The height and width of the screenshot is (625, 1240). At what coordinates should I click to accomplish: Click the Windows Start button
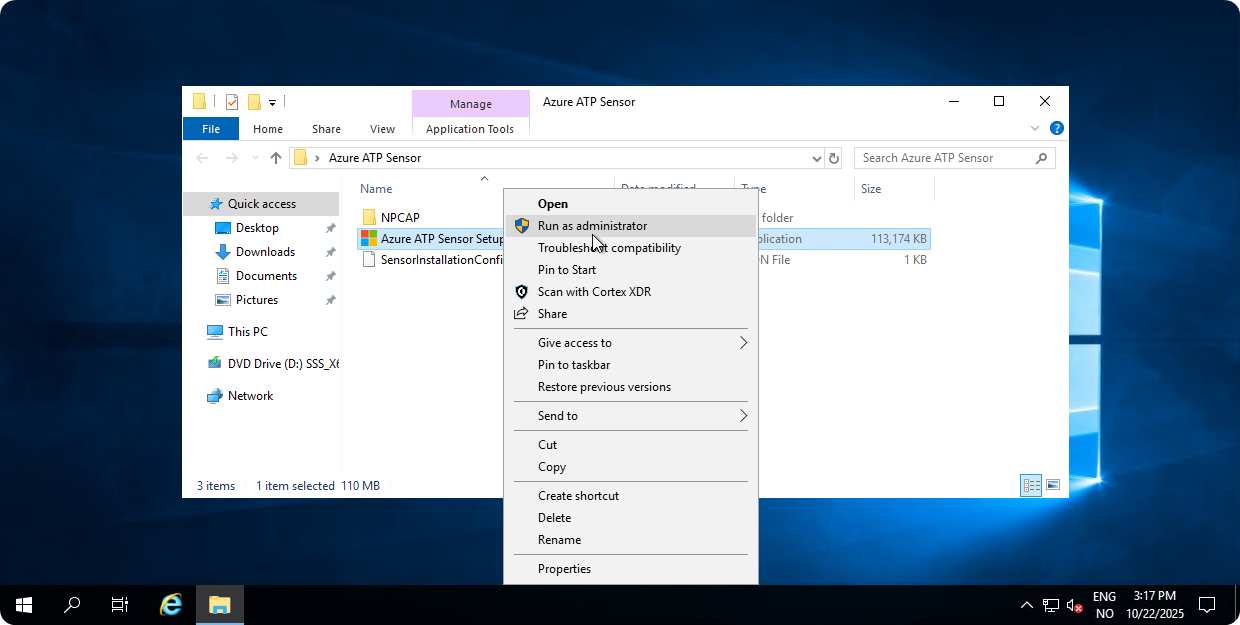pyautogui.click(x=24, y=604)
